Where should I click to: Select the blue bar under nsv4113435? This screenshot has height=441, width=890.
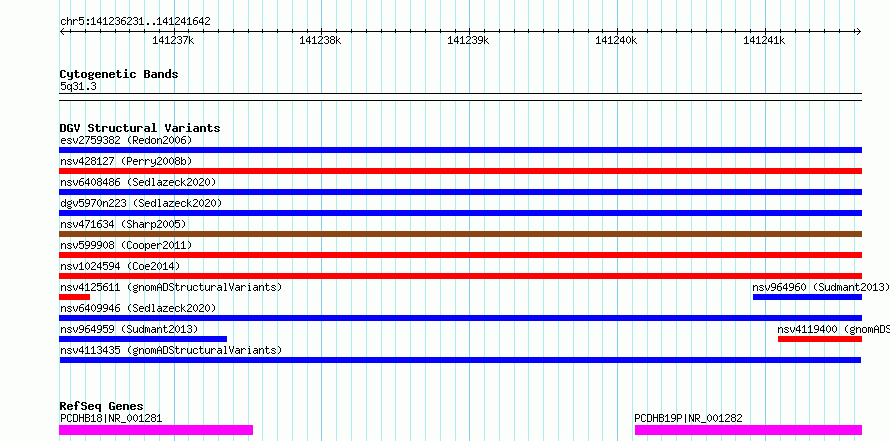(x=460, y=360)
